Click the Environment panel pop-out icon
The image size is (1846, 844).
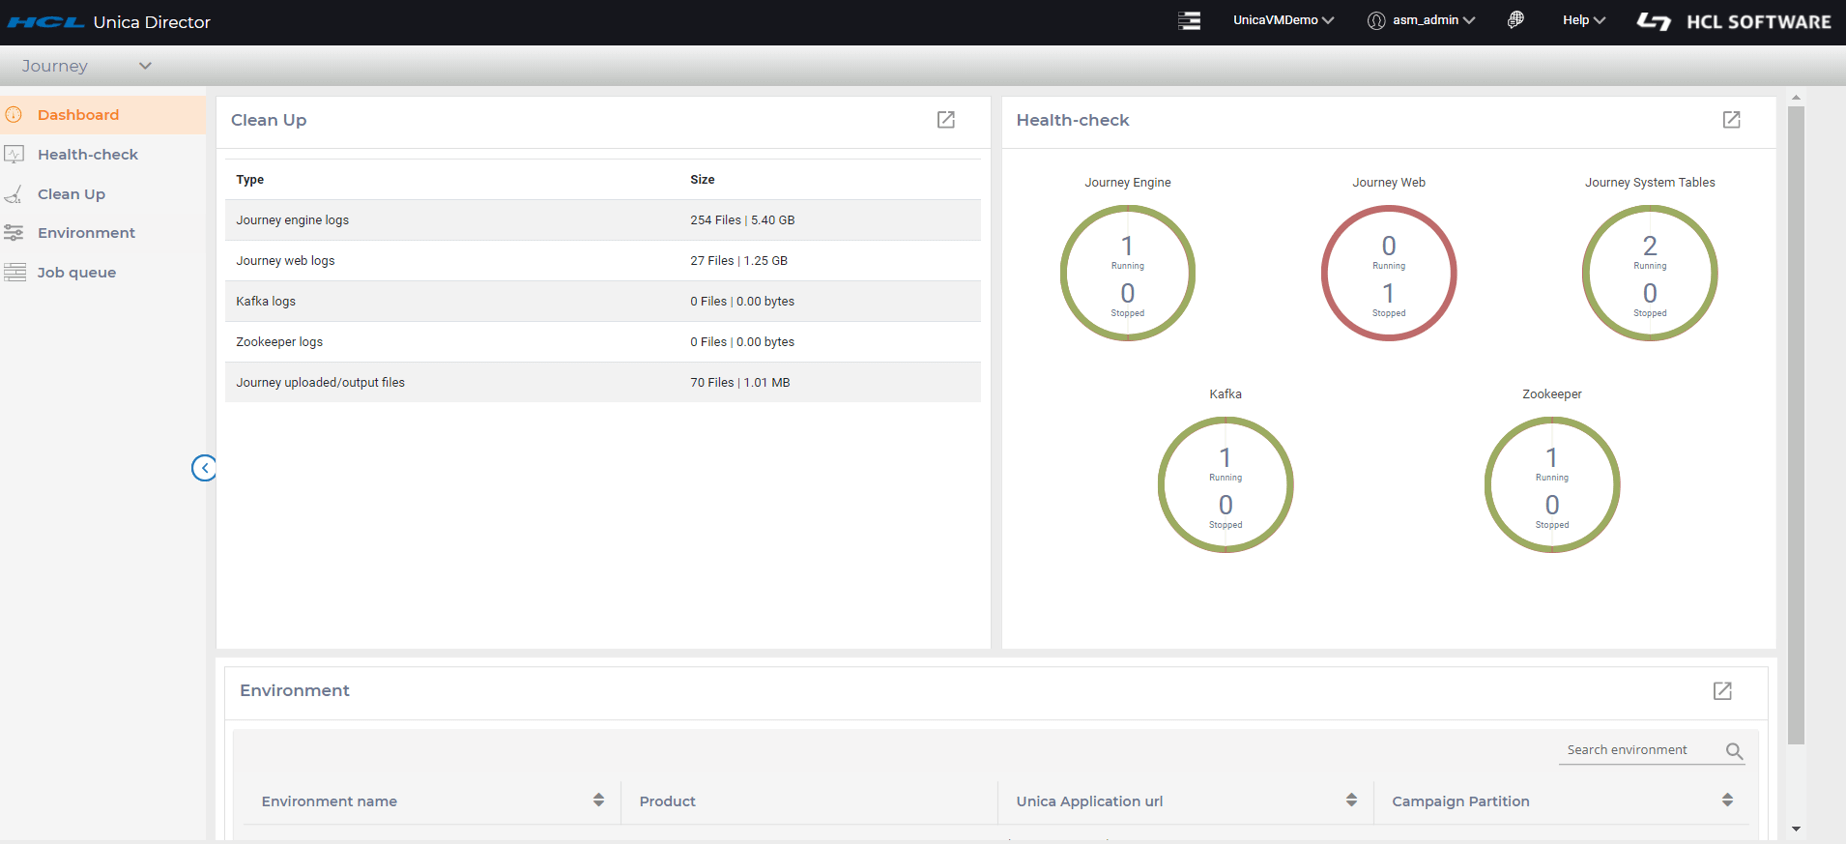[x=1722, y=691]
